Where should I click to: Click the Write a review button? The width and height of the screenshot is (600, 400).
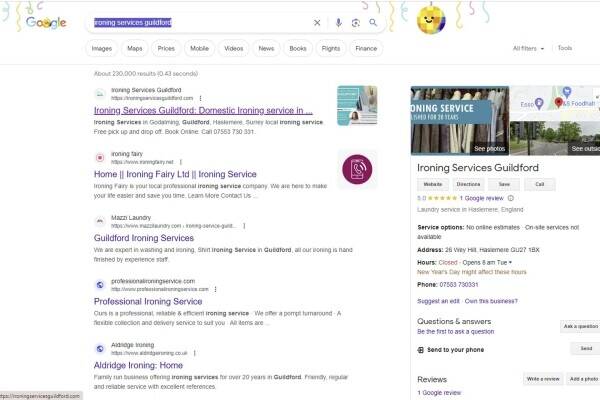pyautogui.click(x=543, y=379)
